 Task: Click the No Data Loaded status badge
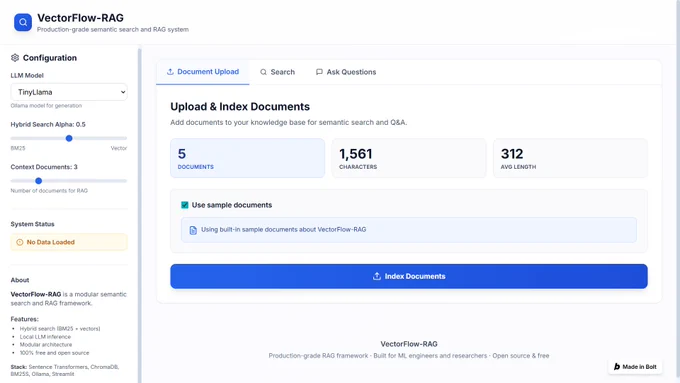(69, 242)
